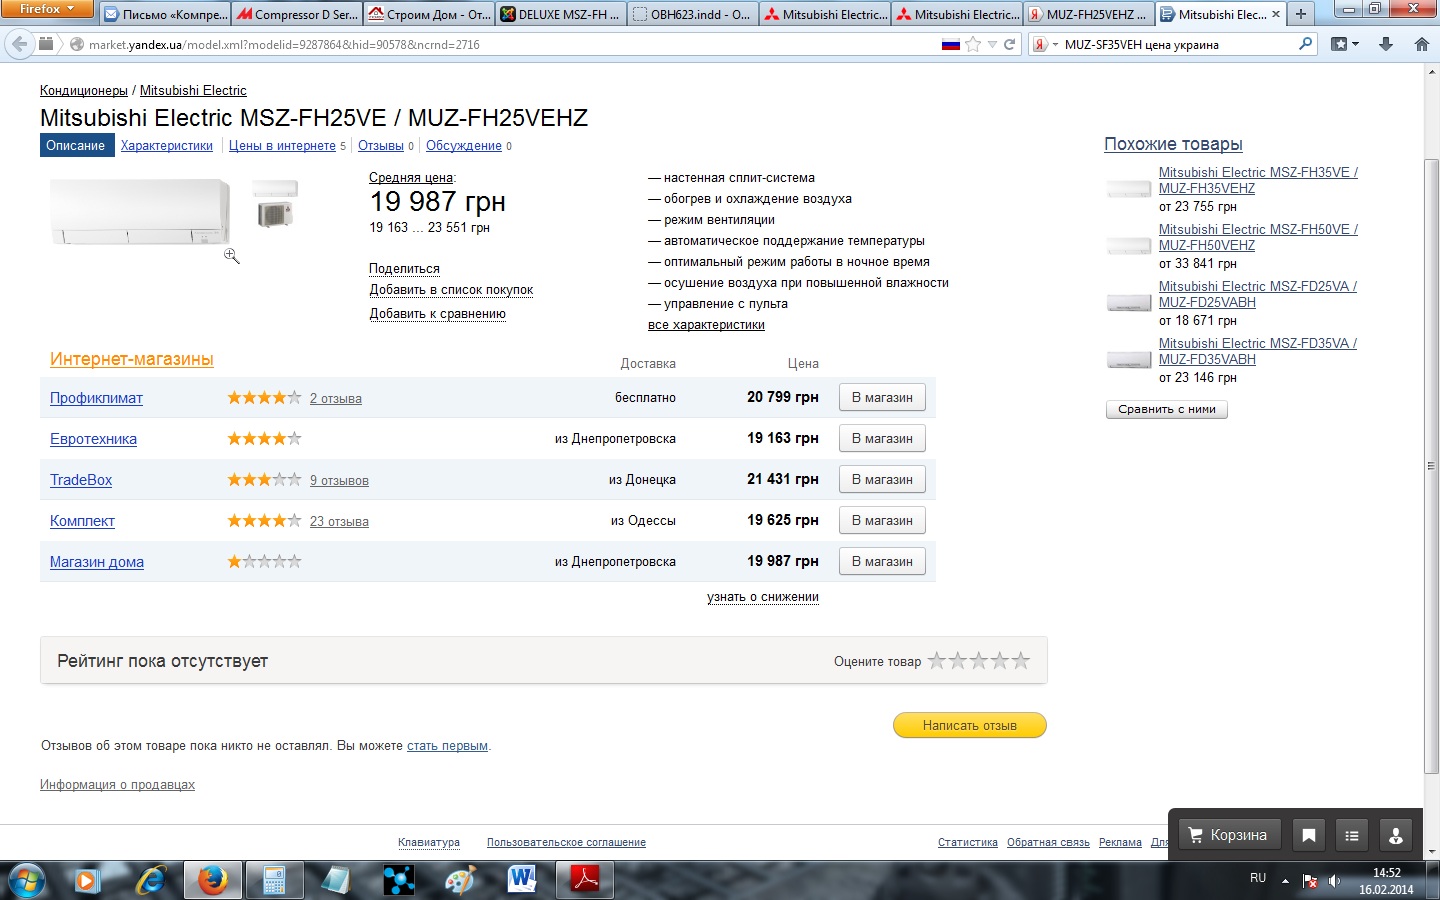
Task: Open similar model MSZ-FH35VE link
Action: pos(1258,180)
